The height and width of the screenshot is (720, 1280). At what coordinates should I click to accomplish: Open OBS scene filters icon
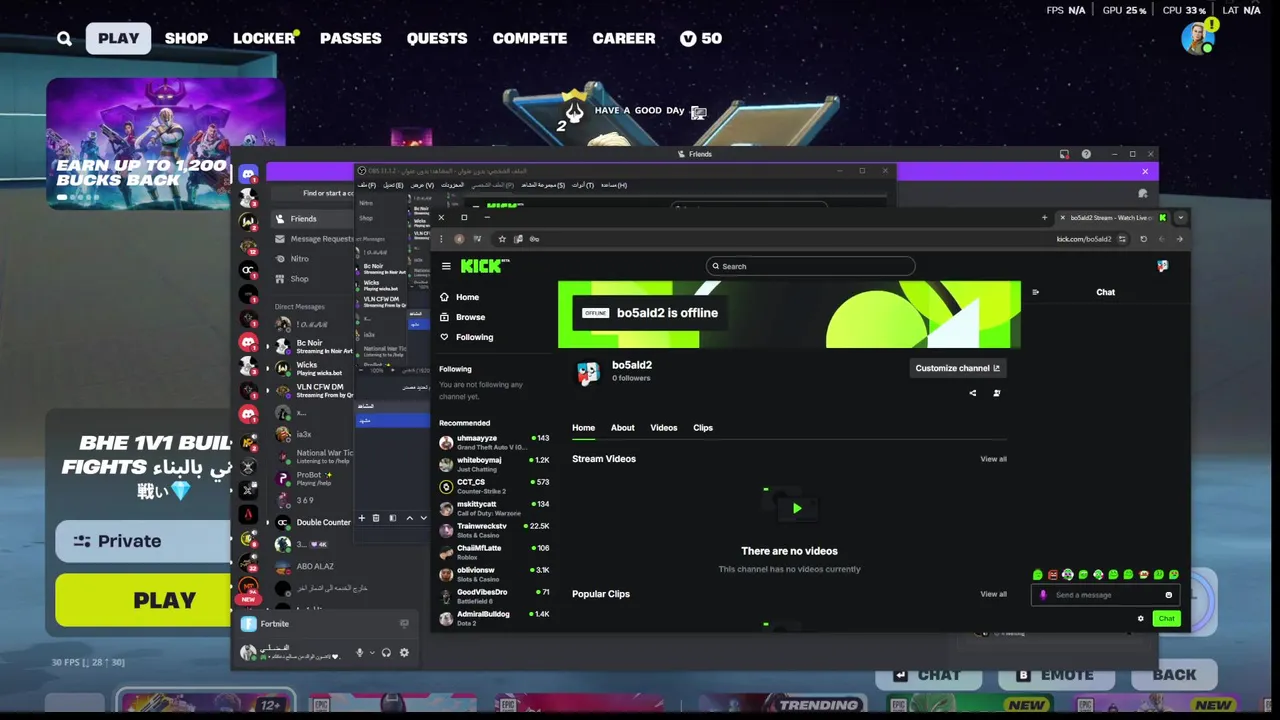point(392,518)
